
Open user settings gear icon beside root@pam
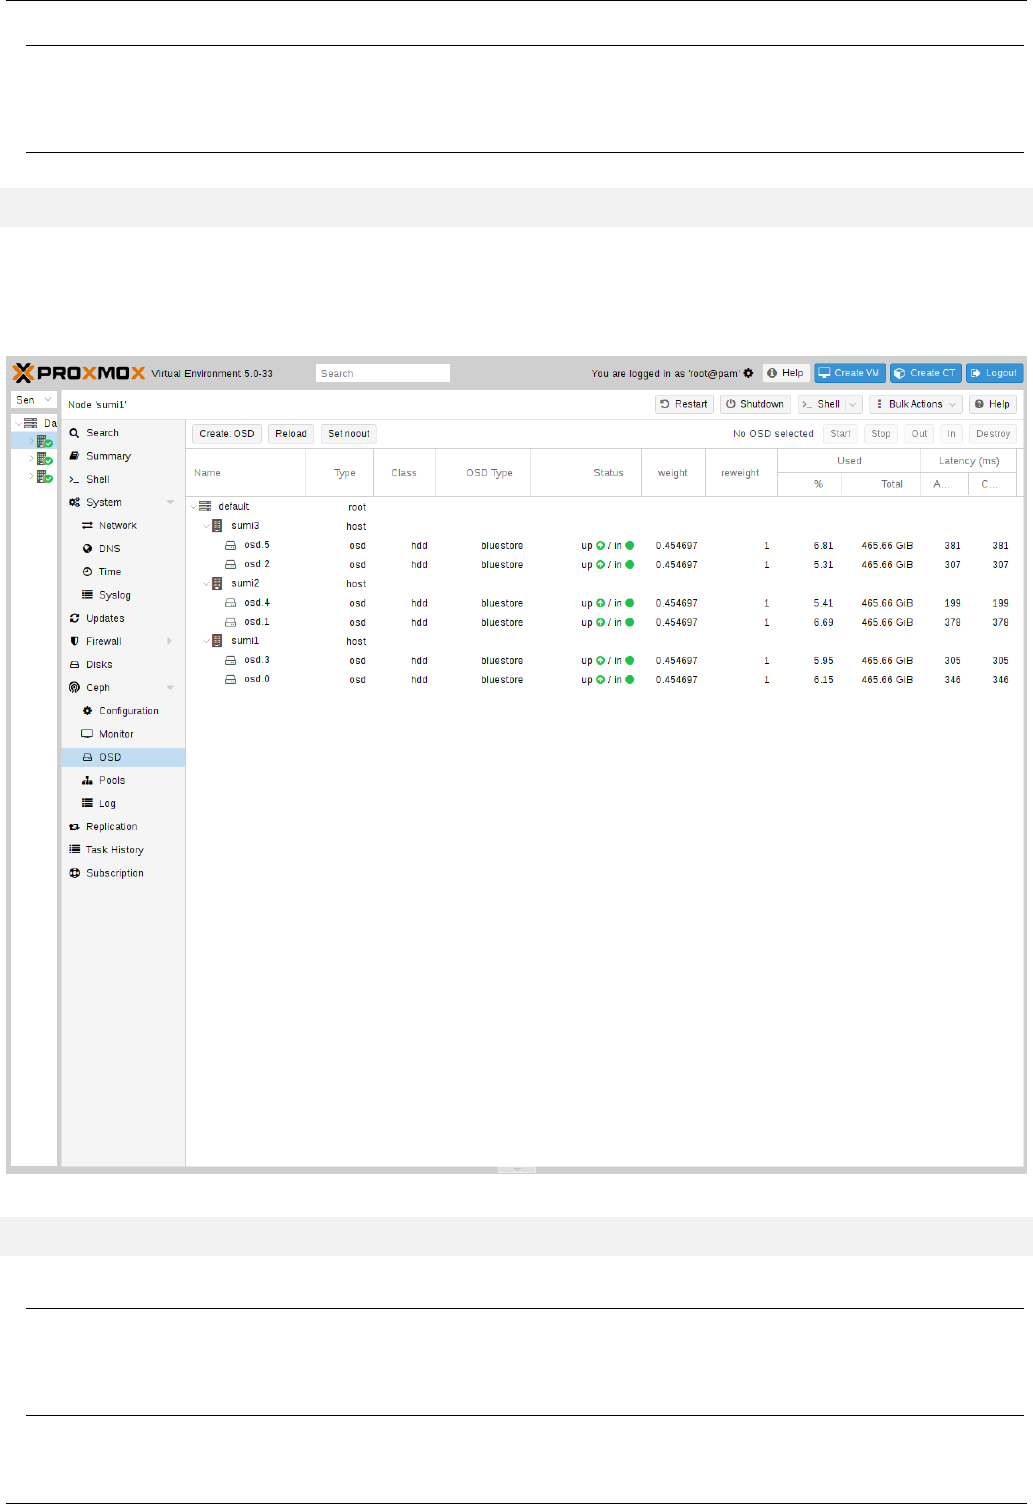coord(748,373)
